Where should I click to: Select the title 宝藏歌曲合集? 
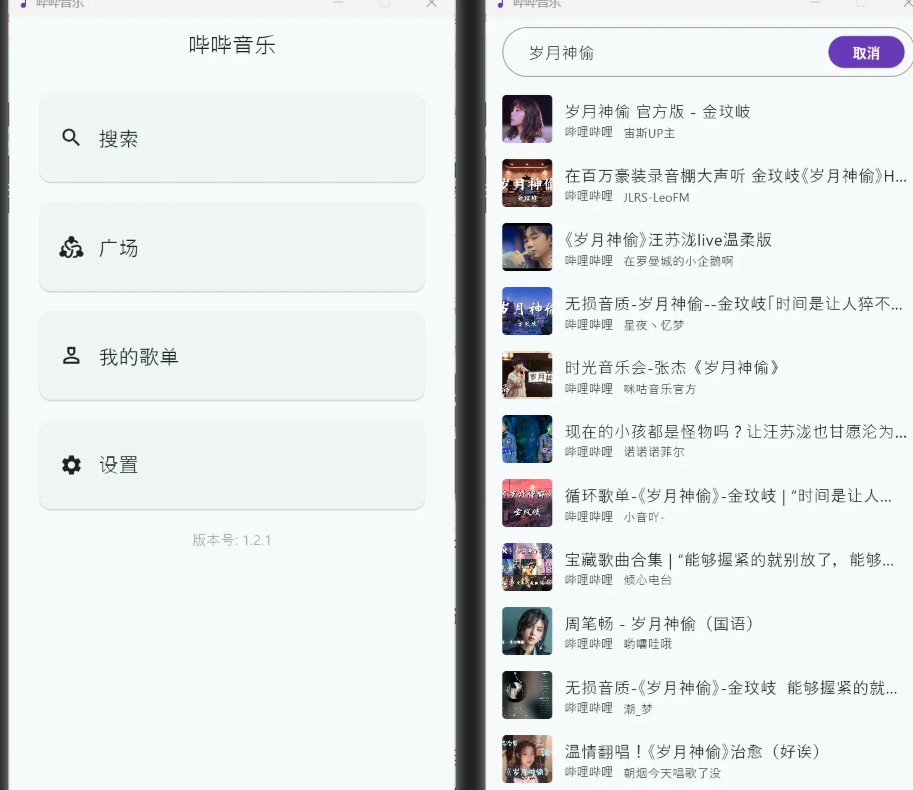(x=729, y=559)
